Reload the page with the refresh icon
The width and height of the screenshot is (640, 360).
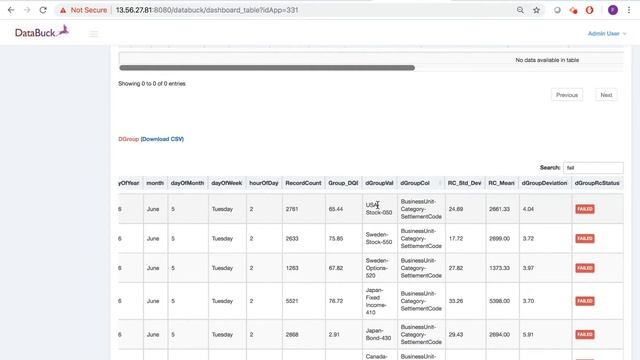(43, 10)
